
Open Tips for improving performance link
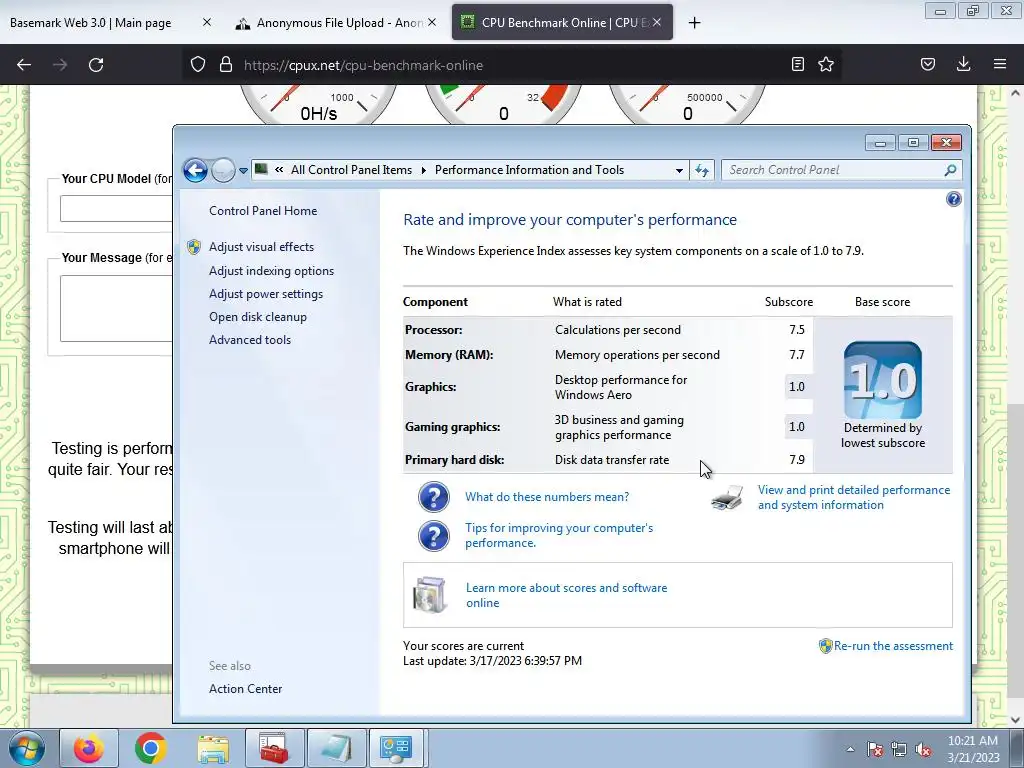tap(559, 536)
